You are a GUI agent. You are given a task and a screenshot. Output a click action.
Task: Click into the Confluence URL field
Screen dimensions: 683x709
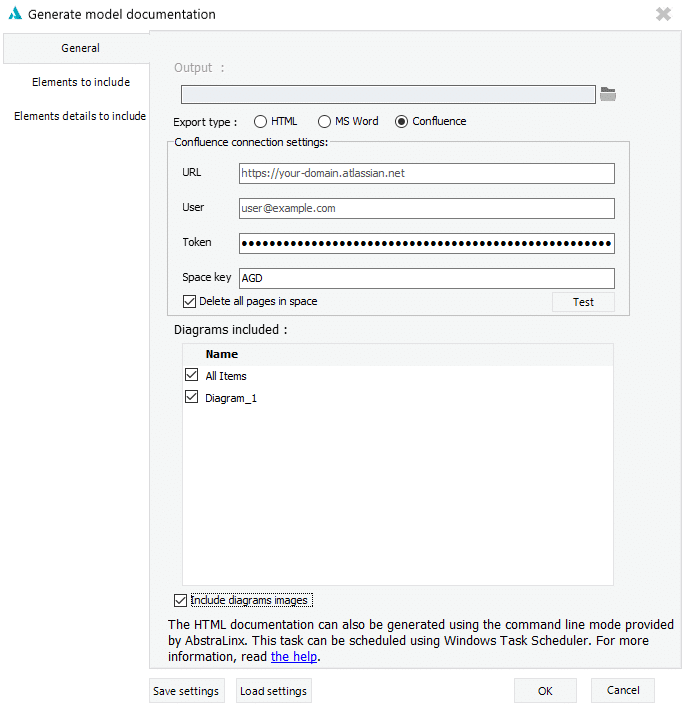tap(426, 173)
